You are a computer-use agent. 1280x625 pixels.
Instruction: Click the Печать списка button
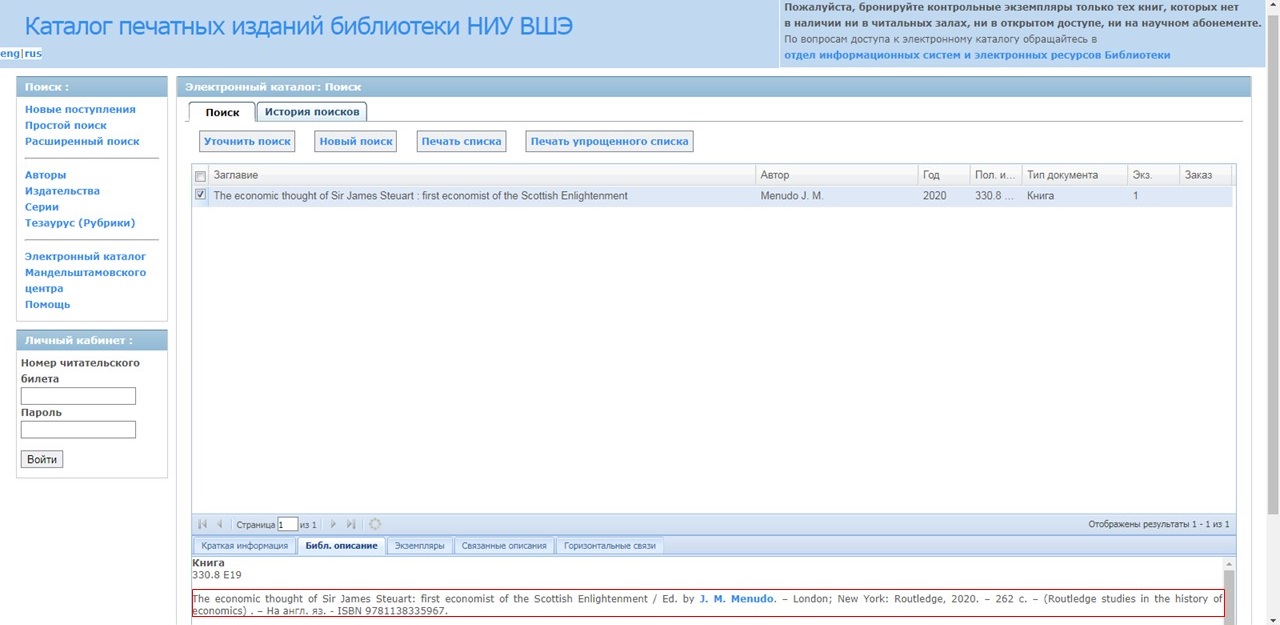tap(461, 141)
